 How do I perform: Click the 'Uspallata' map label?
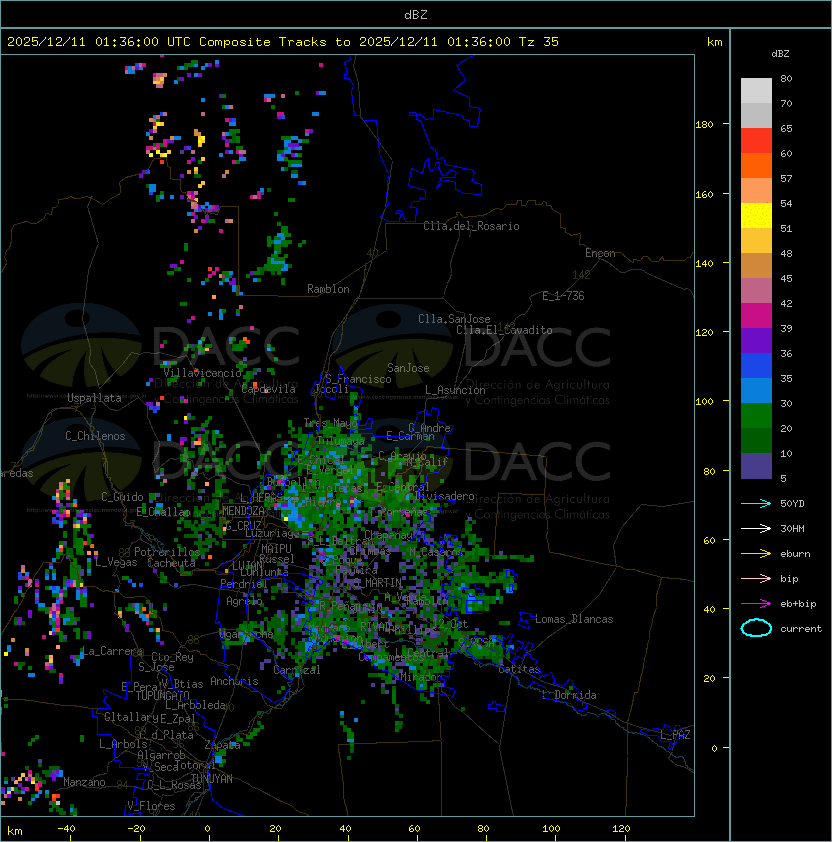click(x=94, y=398)
